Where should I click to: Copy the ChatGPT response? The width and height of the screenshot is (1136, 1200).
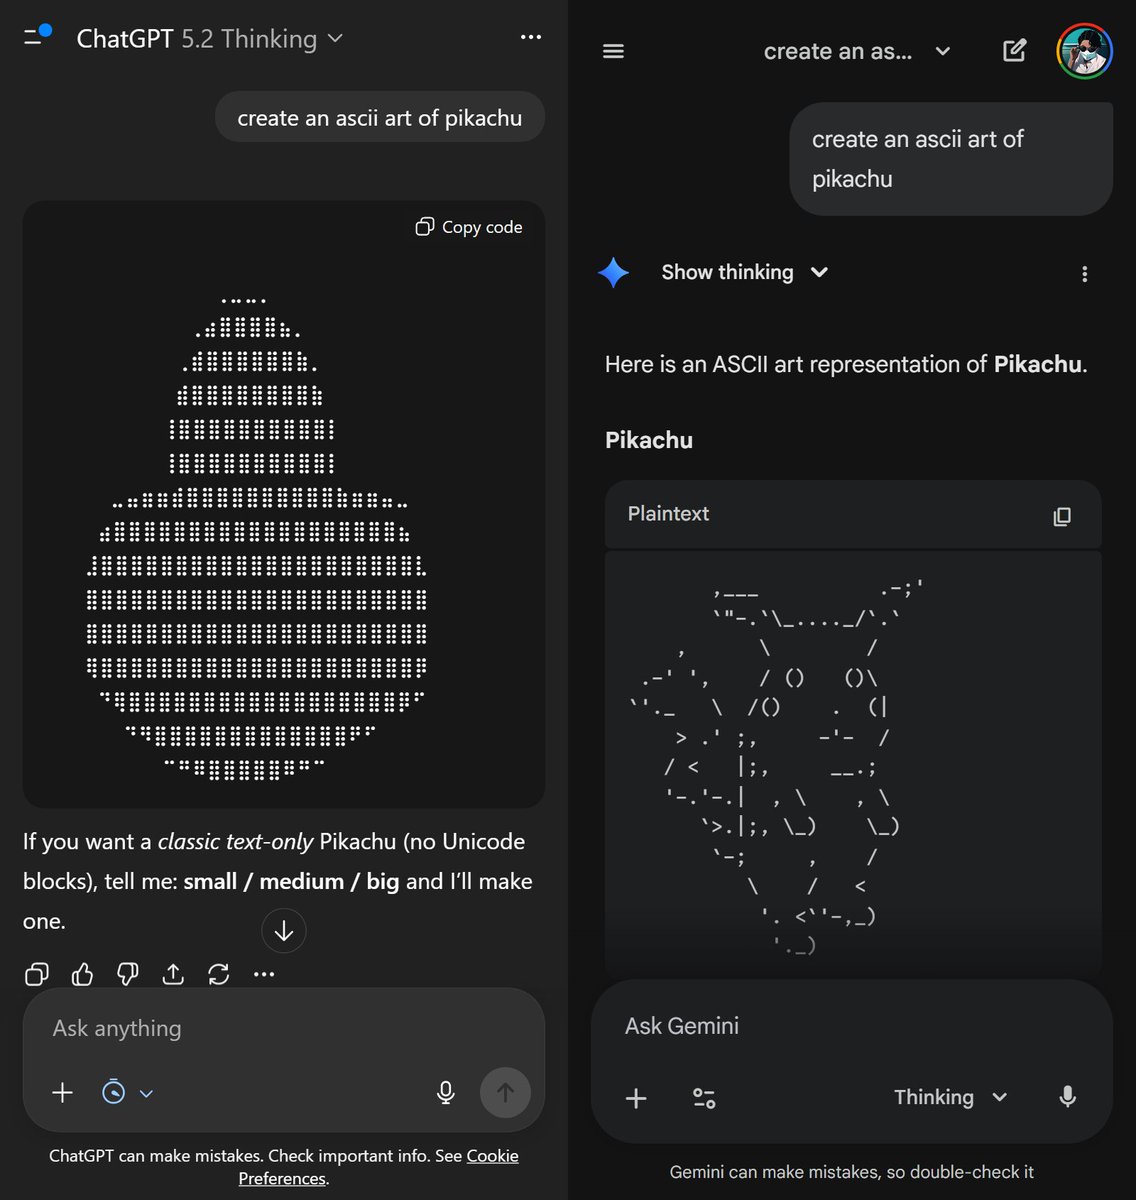[x=37, y=974]
